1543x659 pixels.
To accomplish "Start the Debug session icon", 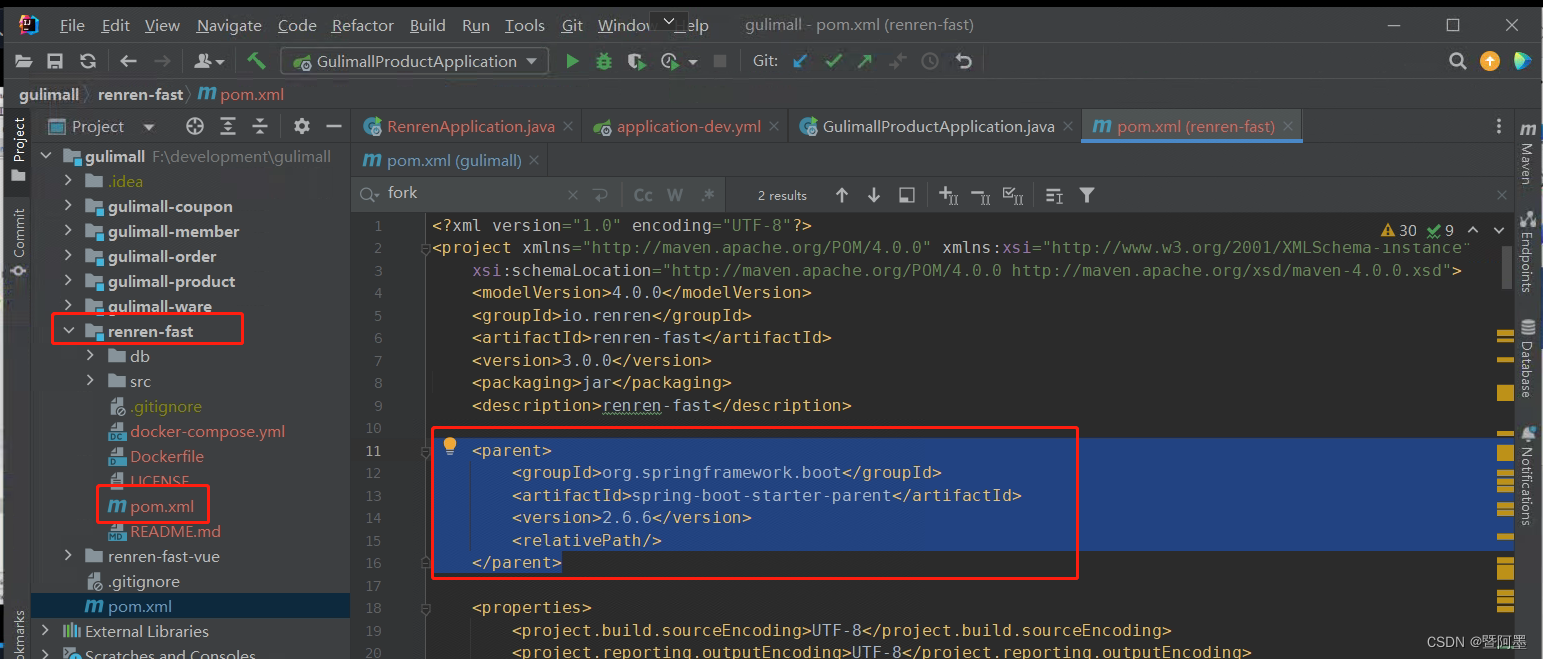I will click(602, 60).
